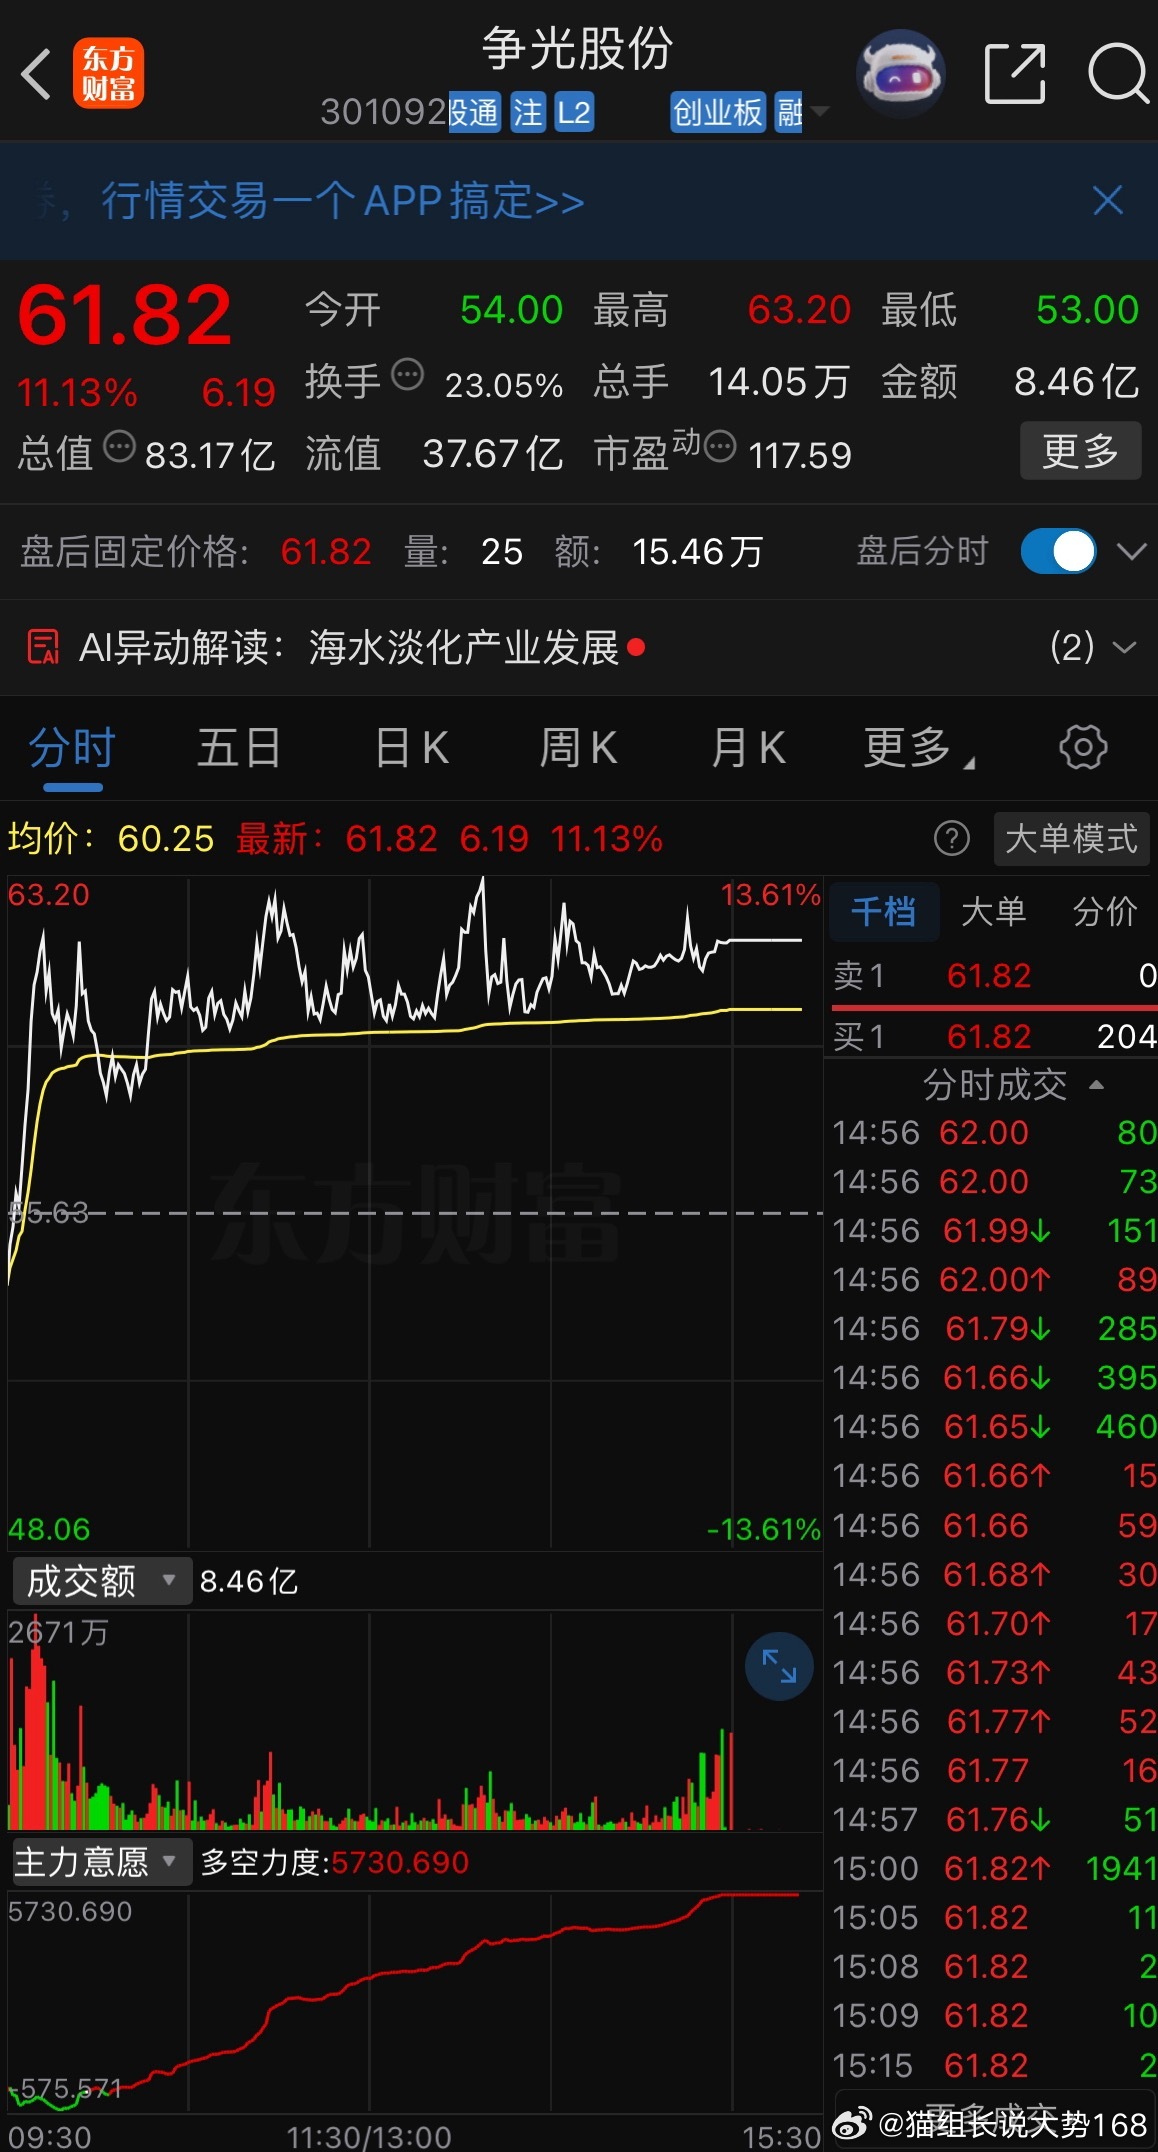This screenshot has width=1158, height=2152.
Task: Expand chart with fullscreen arrows icon
Action: (779, 1666)
